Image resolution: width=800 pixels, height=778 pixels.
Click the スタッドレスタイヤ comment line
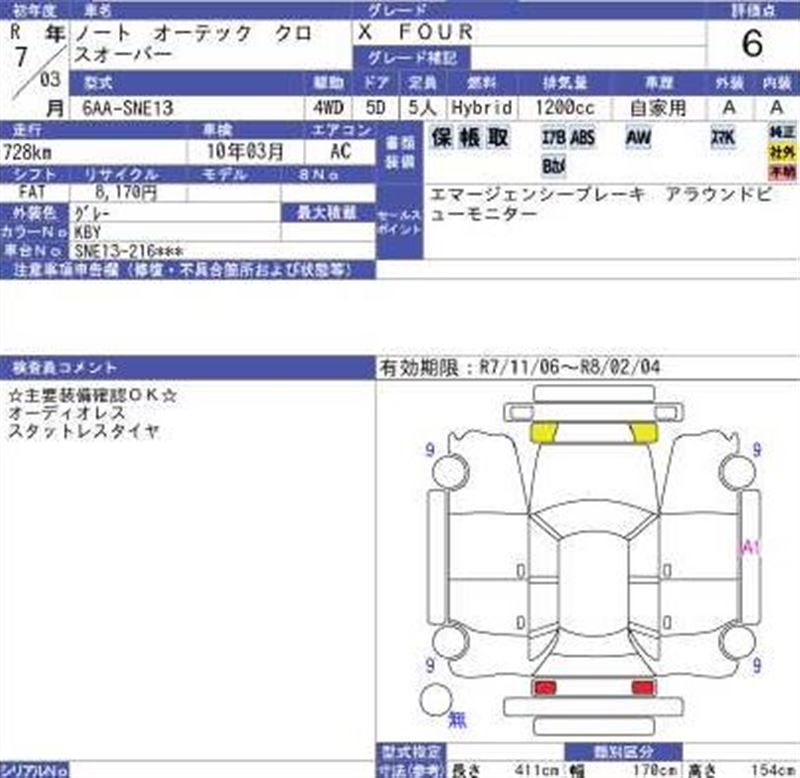pos(84,432)
